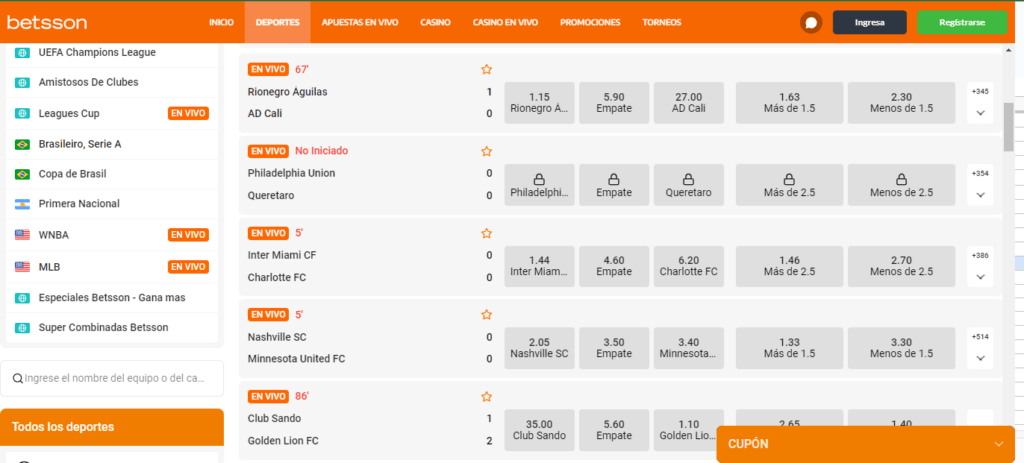The height and width of the screenshot is (463, 1024).
Task: Select Club Sando odds 35.00
Action: (539, 430)
